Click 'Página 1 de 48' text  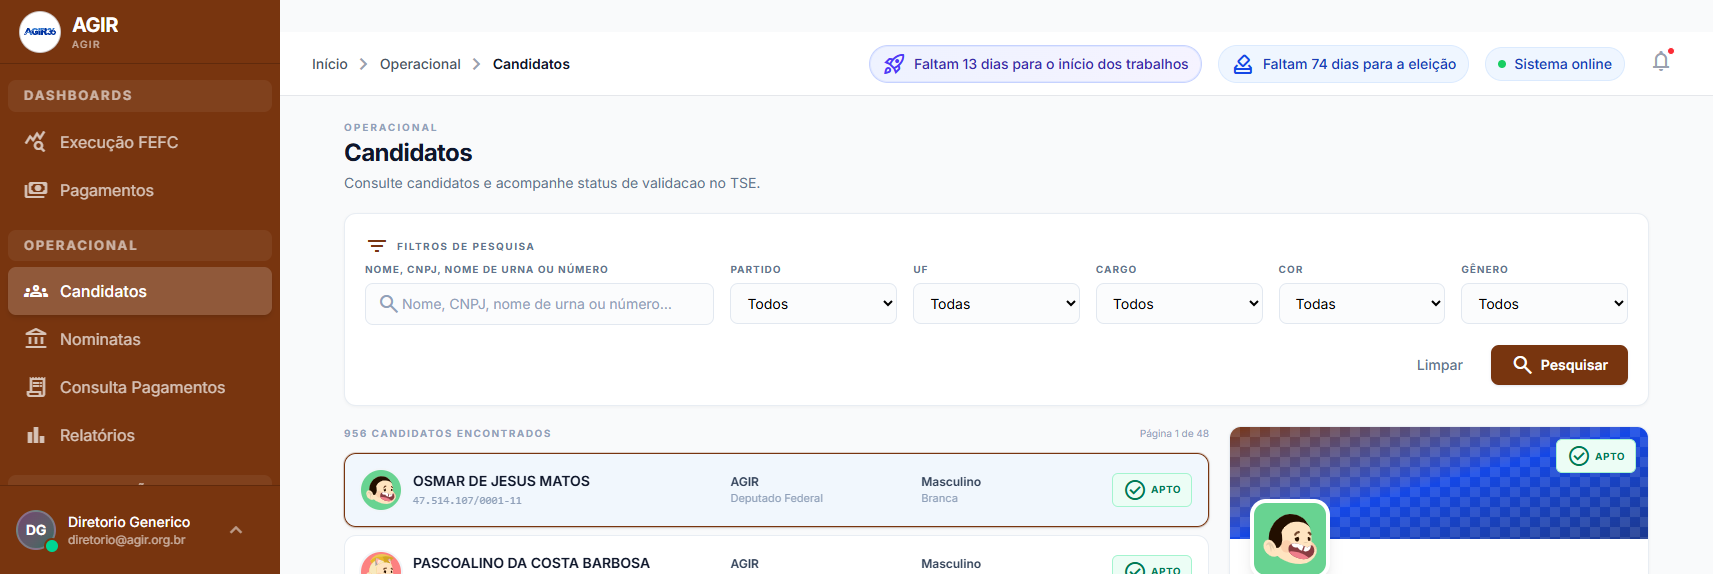click(x=1174, y=433)
